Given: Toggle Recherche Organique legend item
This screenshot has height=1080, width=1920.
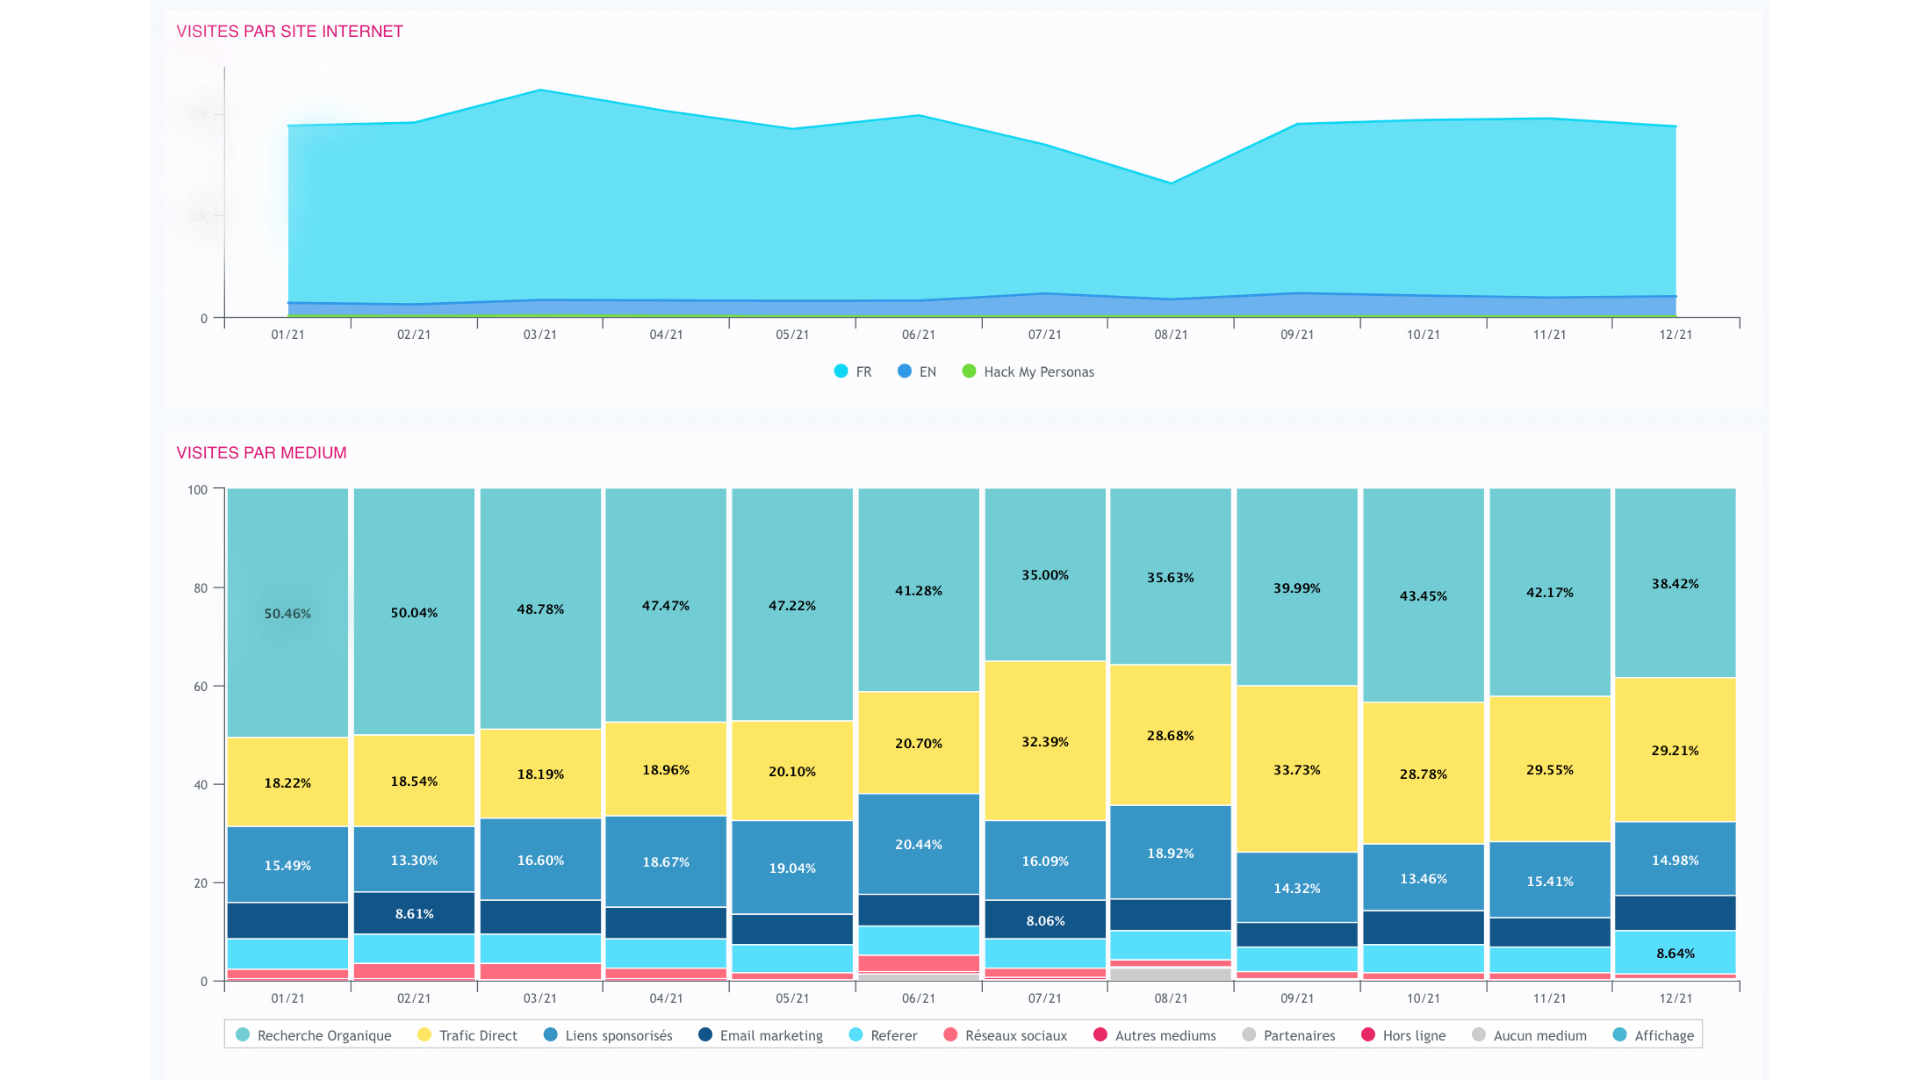Looking at the screenshot, I should [313, 1035].
